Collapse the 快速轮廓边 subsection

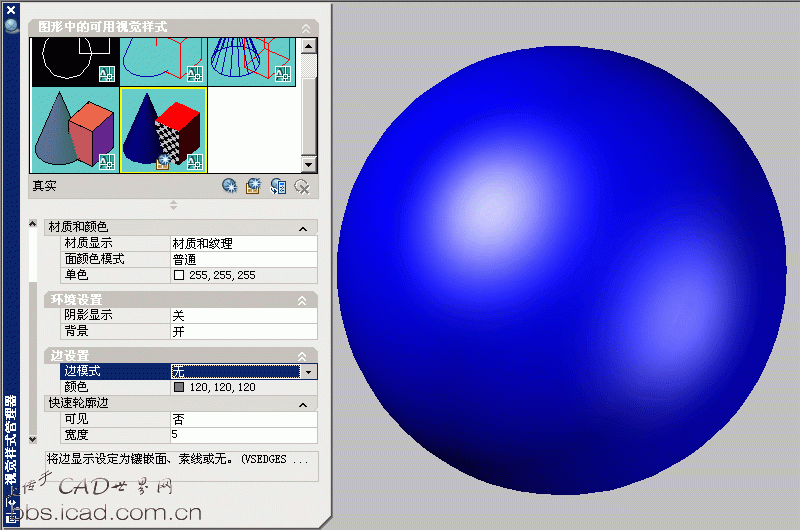302,404
